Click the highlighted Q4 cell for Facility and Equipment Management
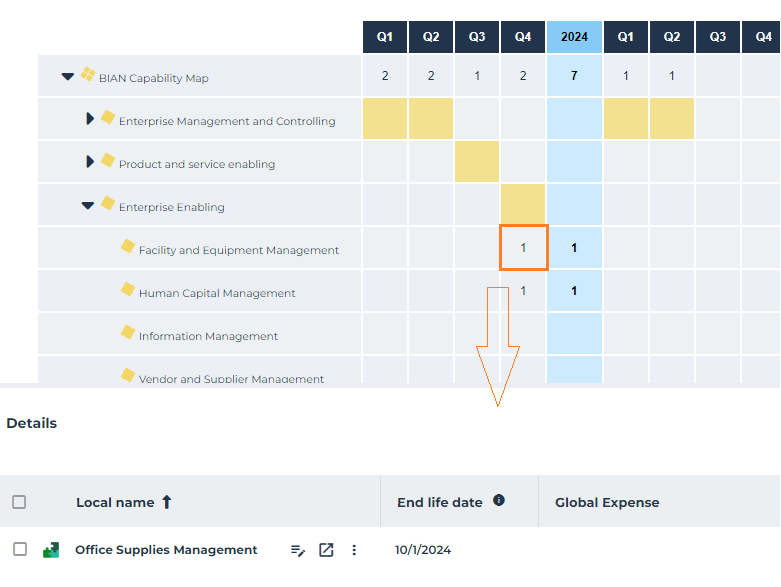This screenshot has height=587, width=781. tap(523, 248)
